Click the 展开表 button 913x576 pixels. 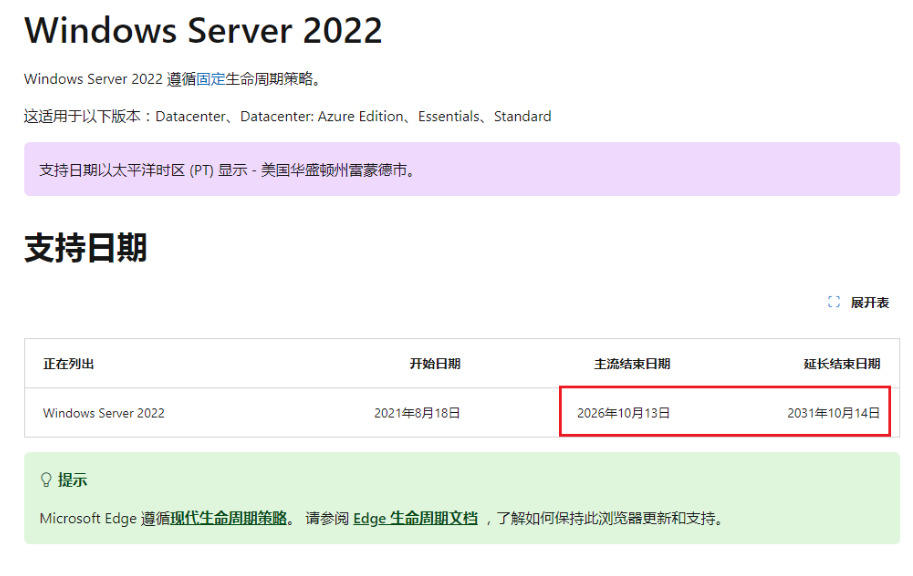click(x=858, y=302)
